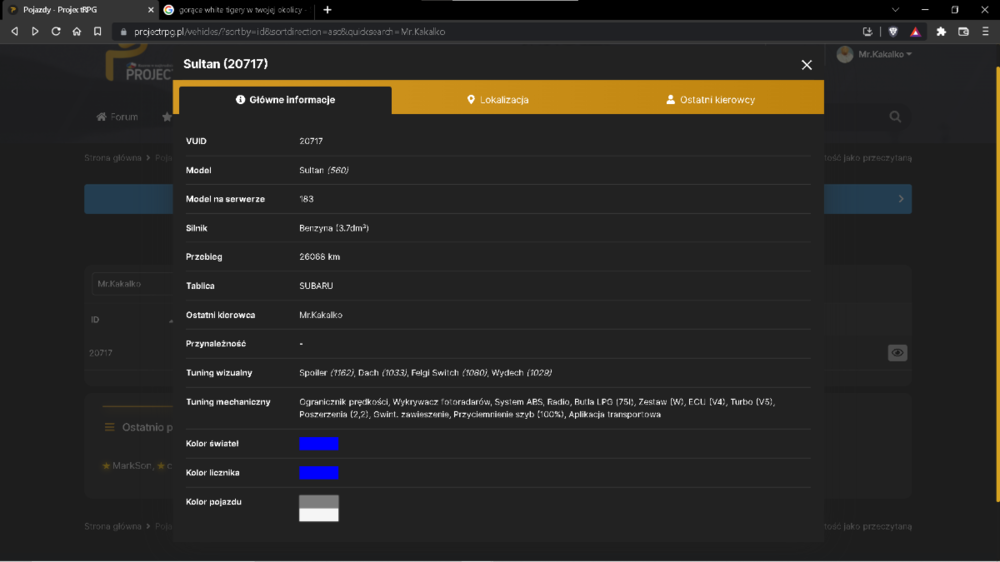Open the Brave wallet icon

[963, 31]
